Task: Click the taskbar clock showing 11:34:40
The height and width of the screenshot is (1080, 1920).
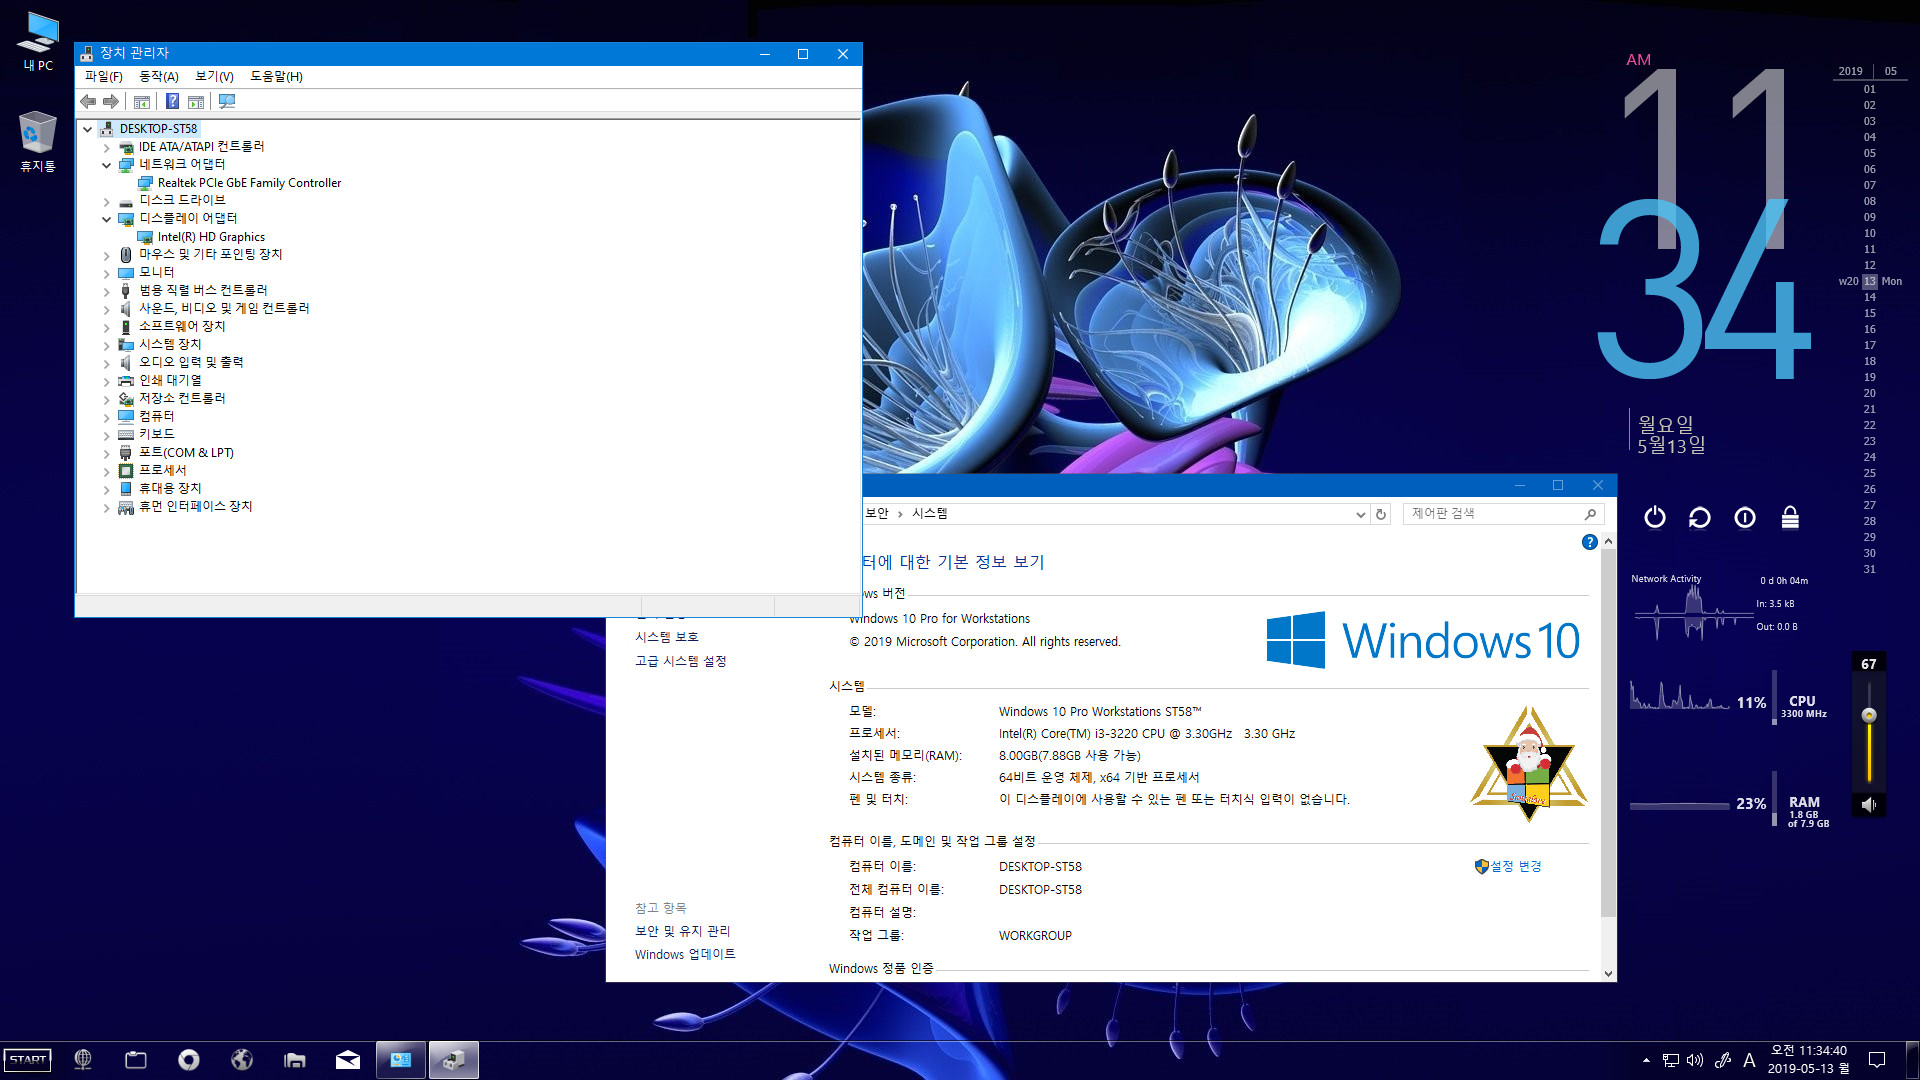Action: (1808, 1060)
